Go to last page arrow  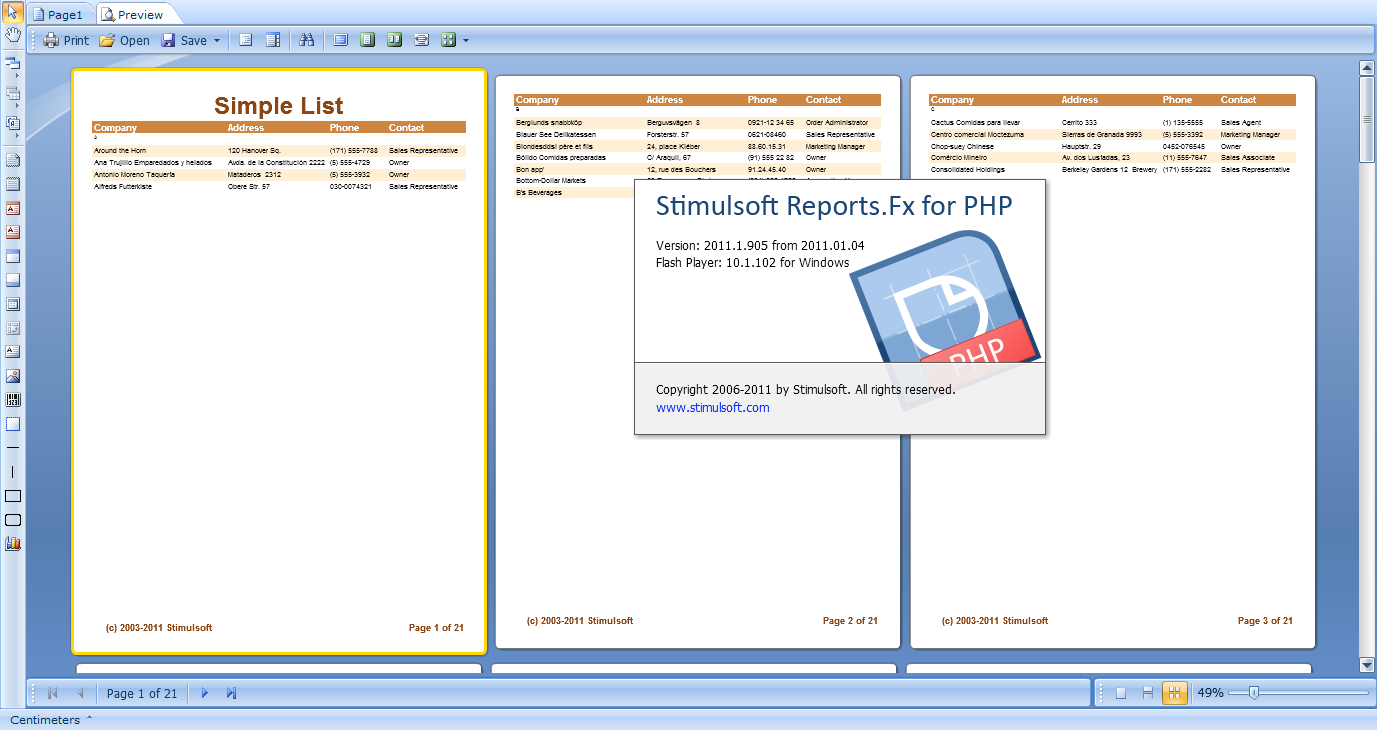[x=231, y=693]
